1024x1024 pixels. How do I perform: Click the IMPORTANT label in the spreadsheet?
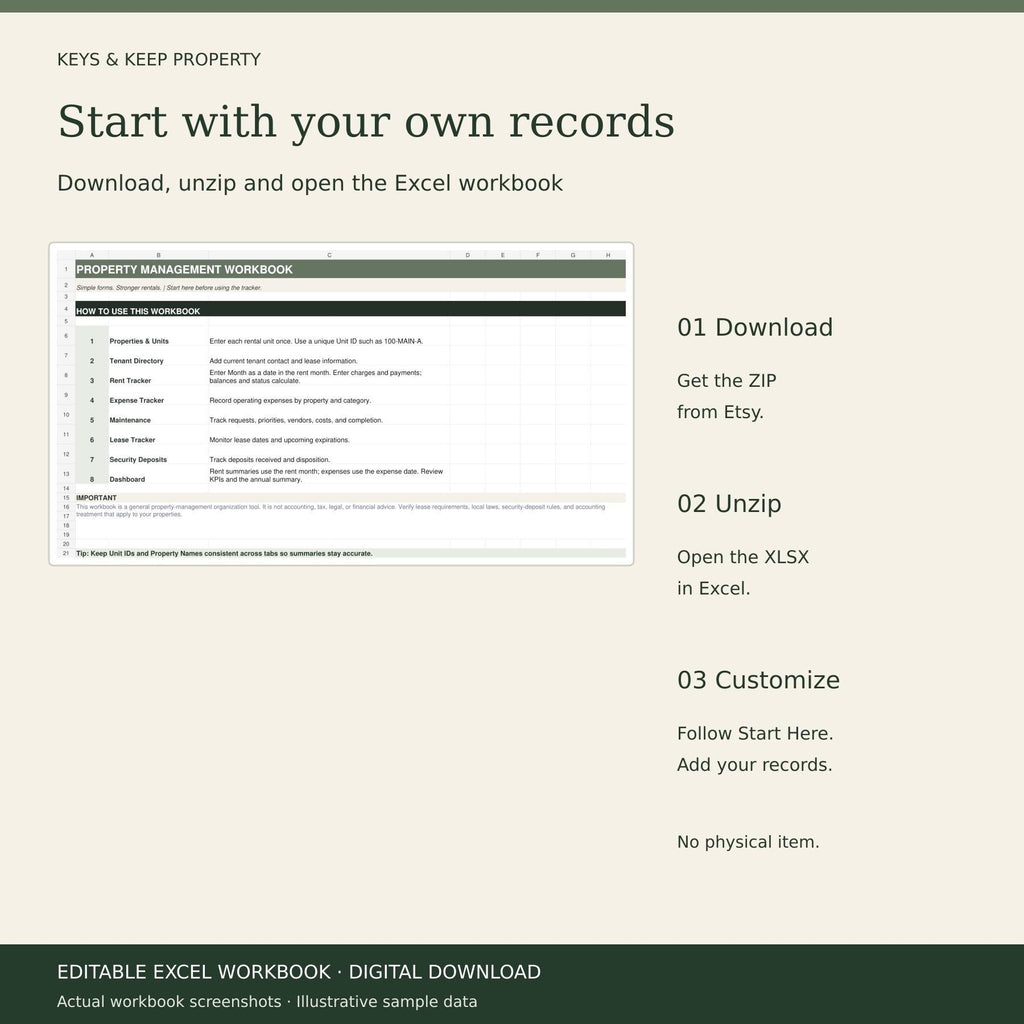[96, 498]
